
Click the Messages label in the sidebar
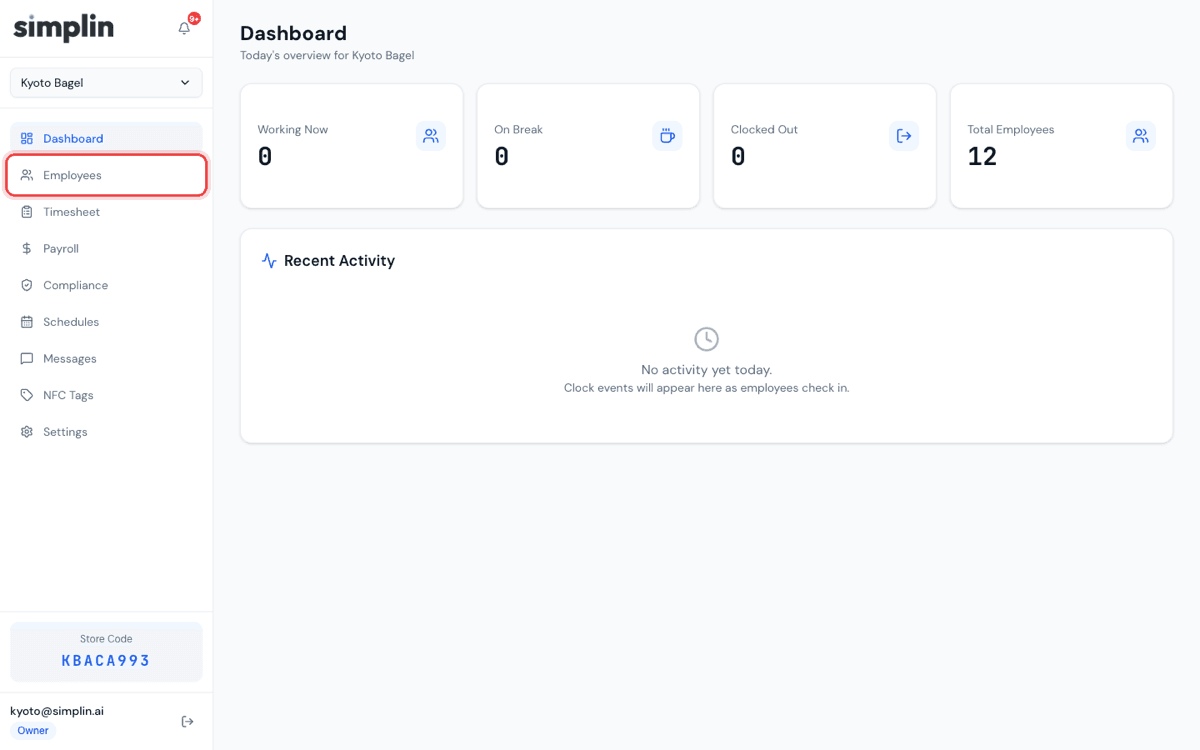pos(70,359)
